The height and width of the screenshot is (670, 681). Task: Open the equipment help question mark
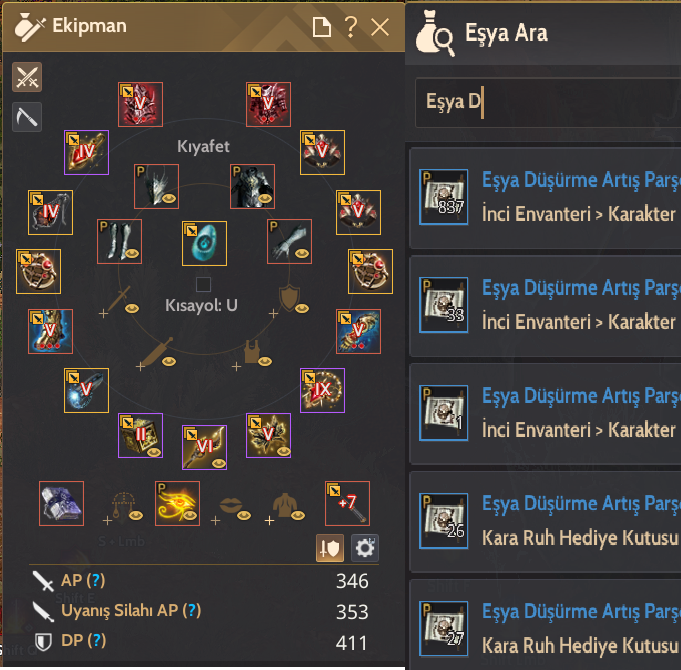[x=351, y=27]
